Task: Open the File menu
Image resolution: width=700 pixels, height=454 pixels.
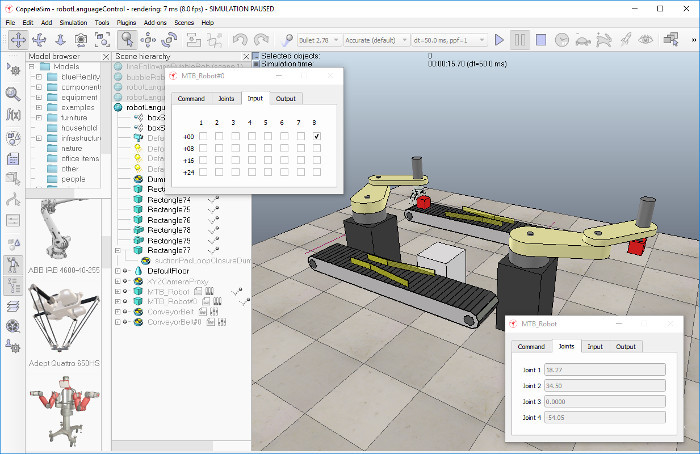Action: (x=10, y=22)
